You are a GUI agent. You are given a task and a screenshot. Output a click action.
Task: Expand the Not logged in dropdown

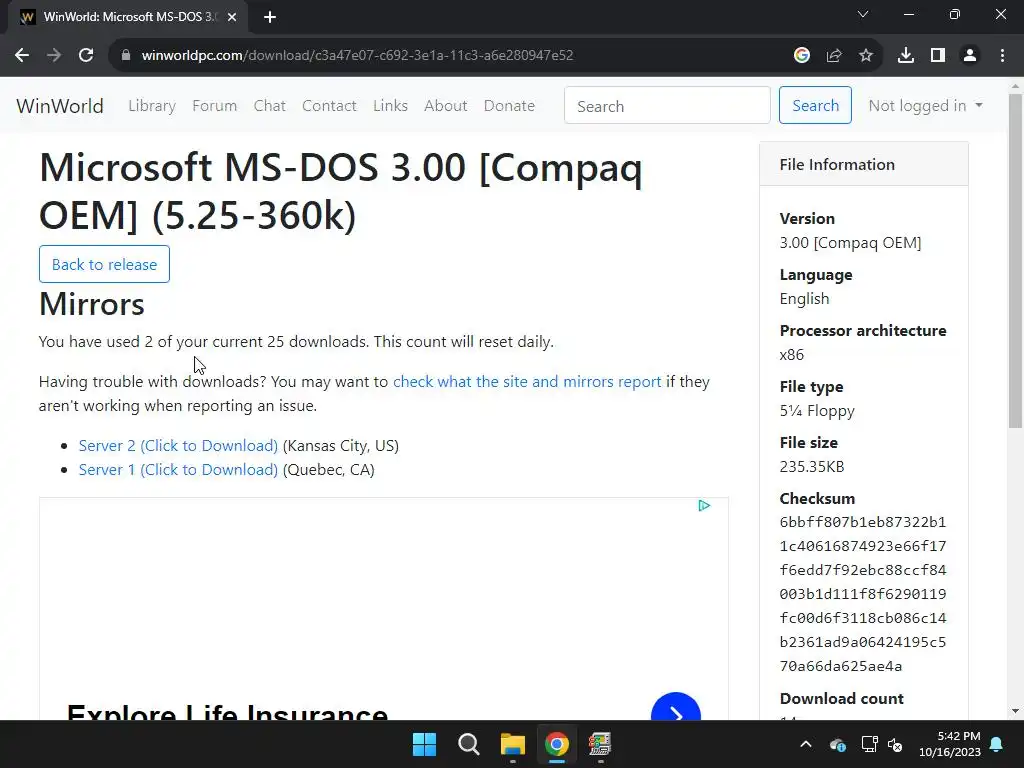coord(925,106)
